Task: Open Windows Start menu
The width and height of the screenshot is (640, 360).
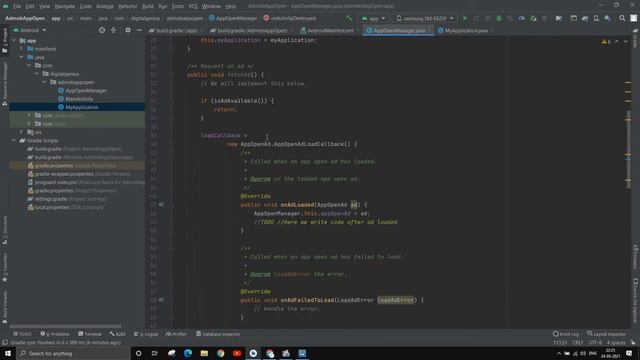Action: (8, 353)
